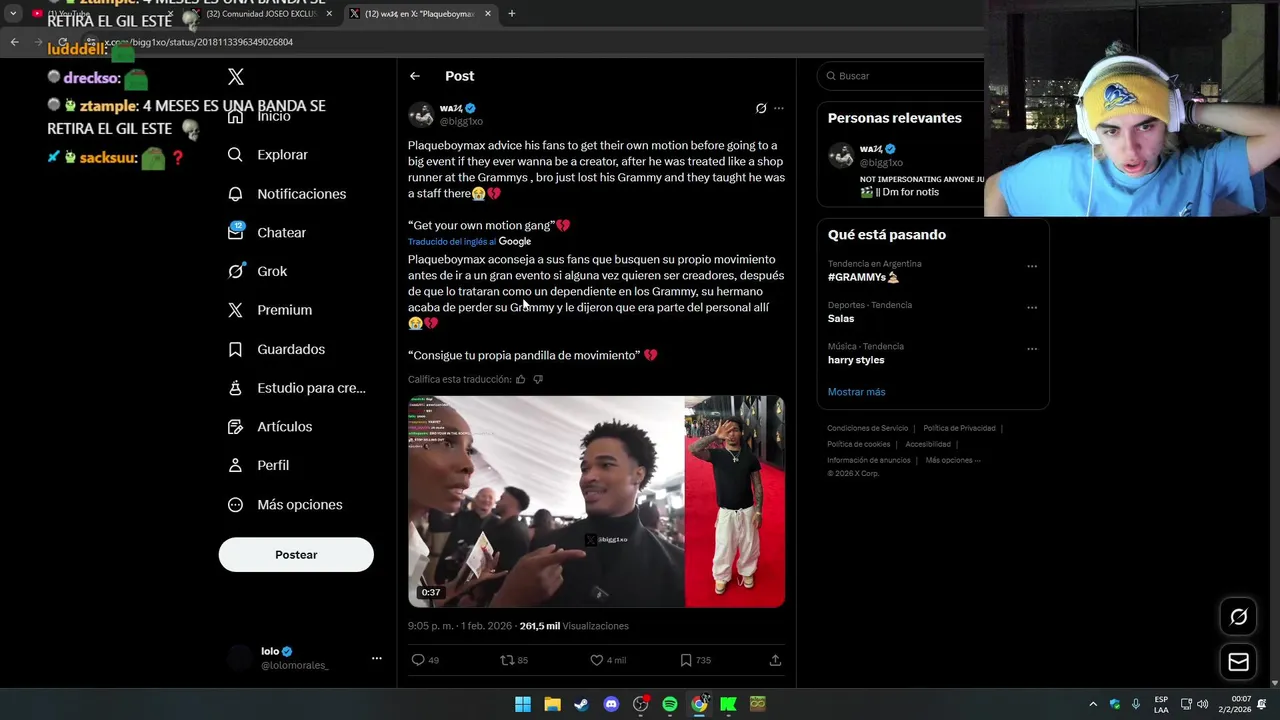Screen dimensions: 1280x720
Task: Expand Más opciones in the sidebar
Action: pyautogui.click(x=285, y=505)
